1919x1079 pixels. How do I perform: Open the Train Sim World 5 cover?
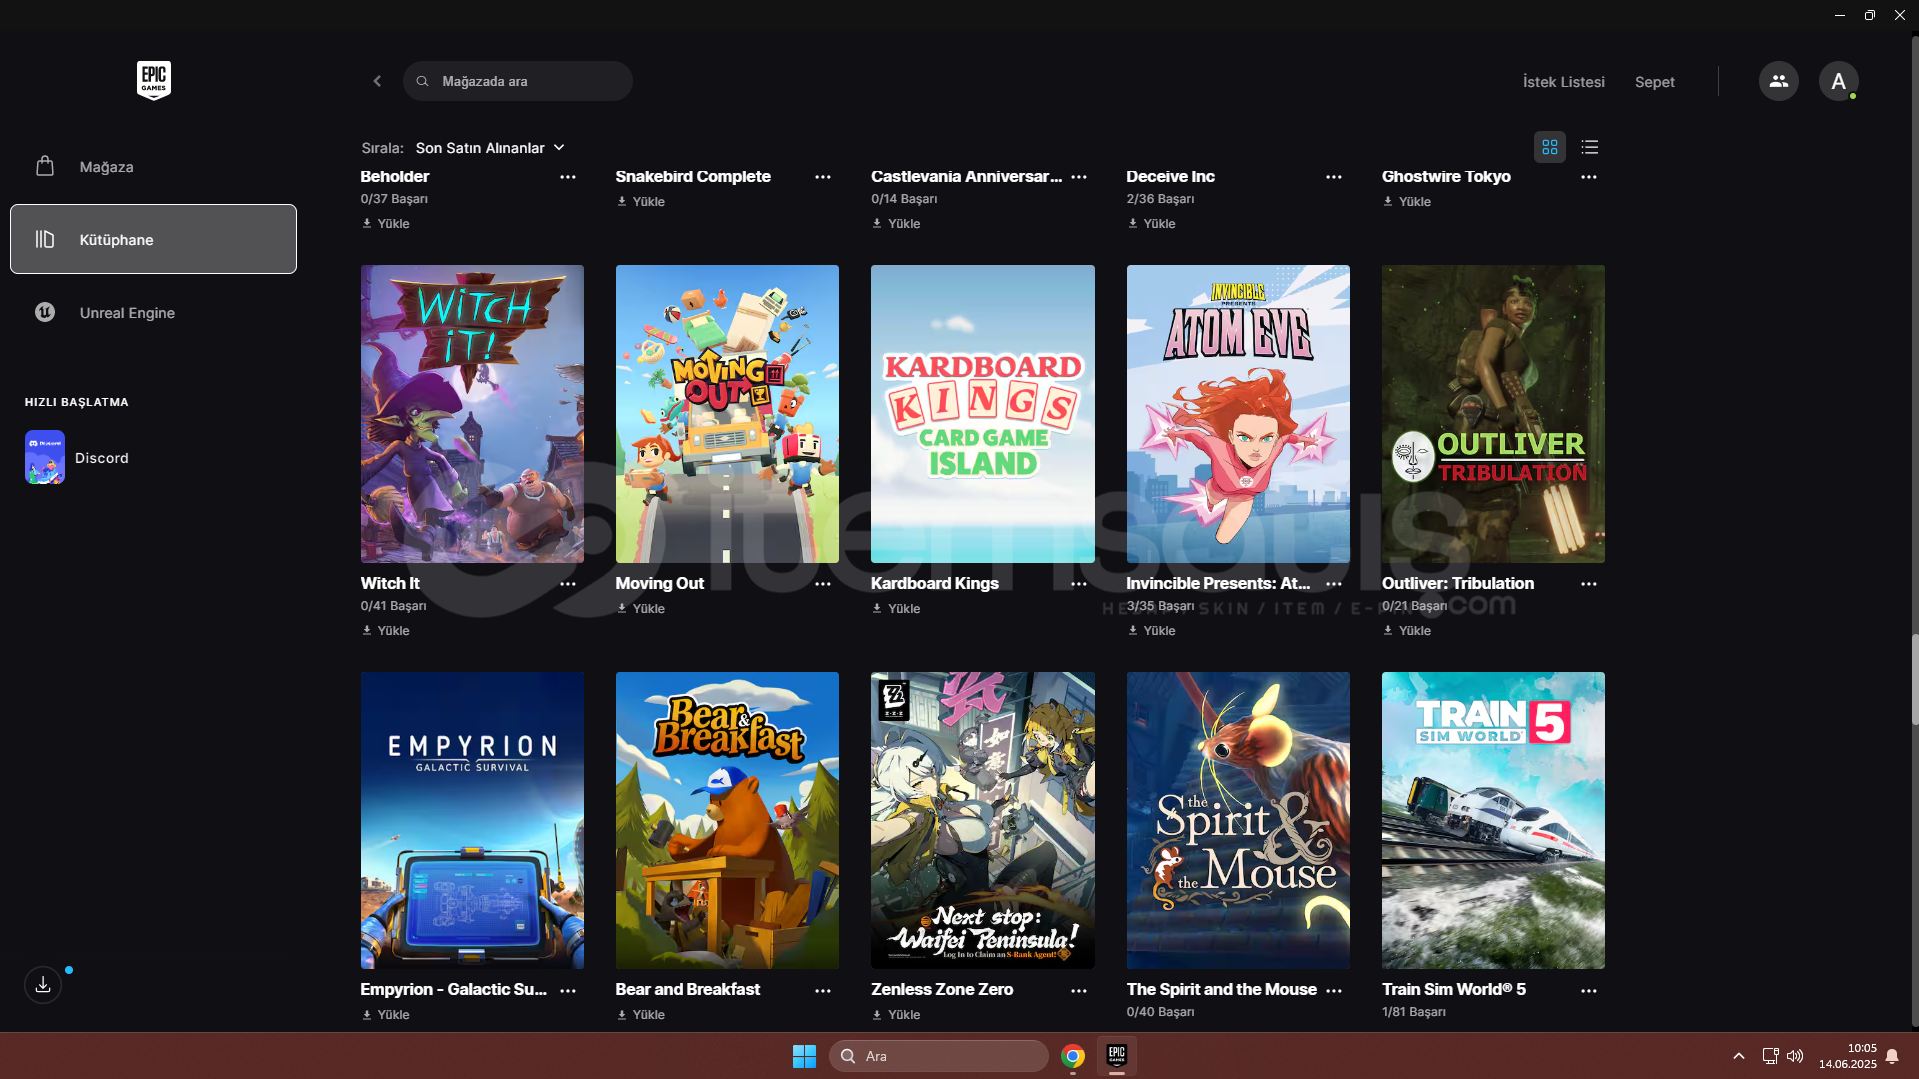[1493, 820]
